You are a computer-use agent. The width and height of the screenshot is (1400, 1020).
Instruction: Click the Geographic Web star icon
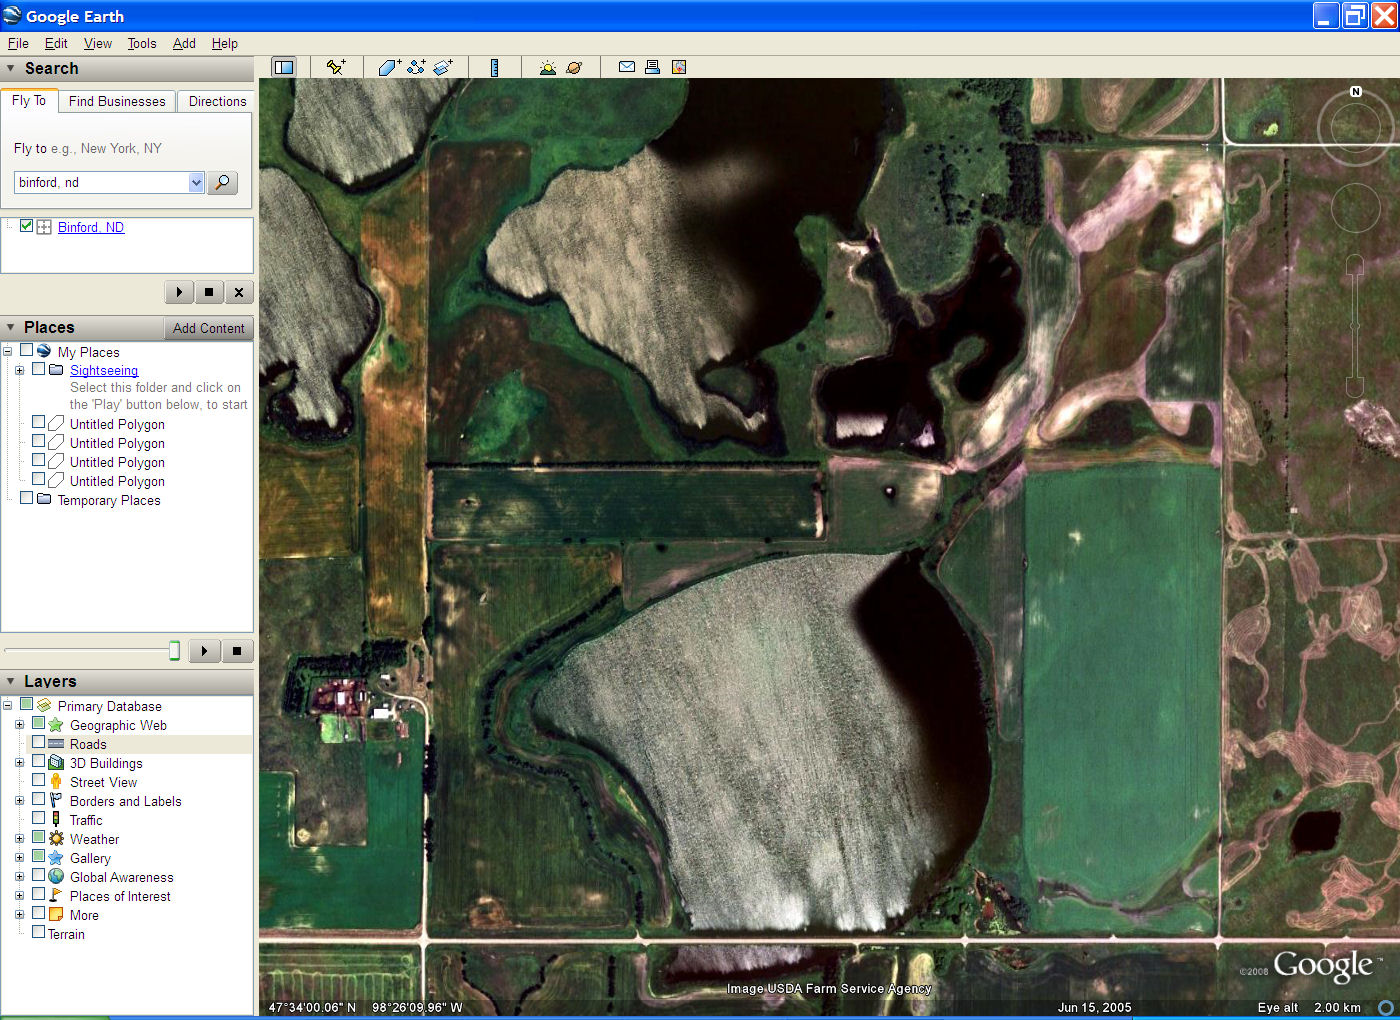(x=56, y=725)
